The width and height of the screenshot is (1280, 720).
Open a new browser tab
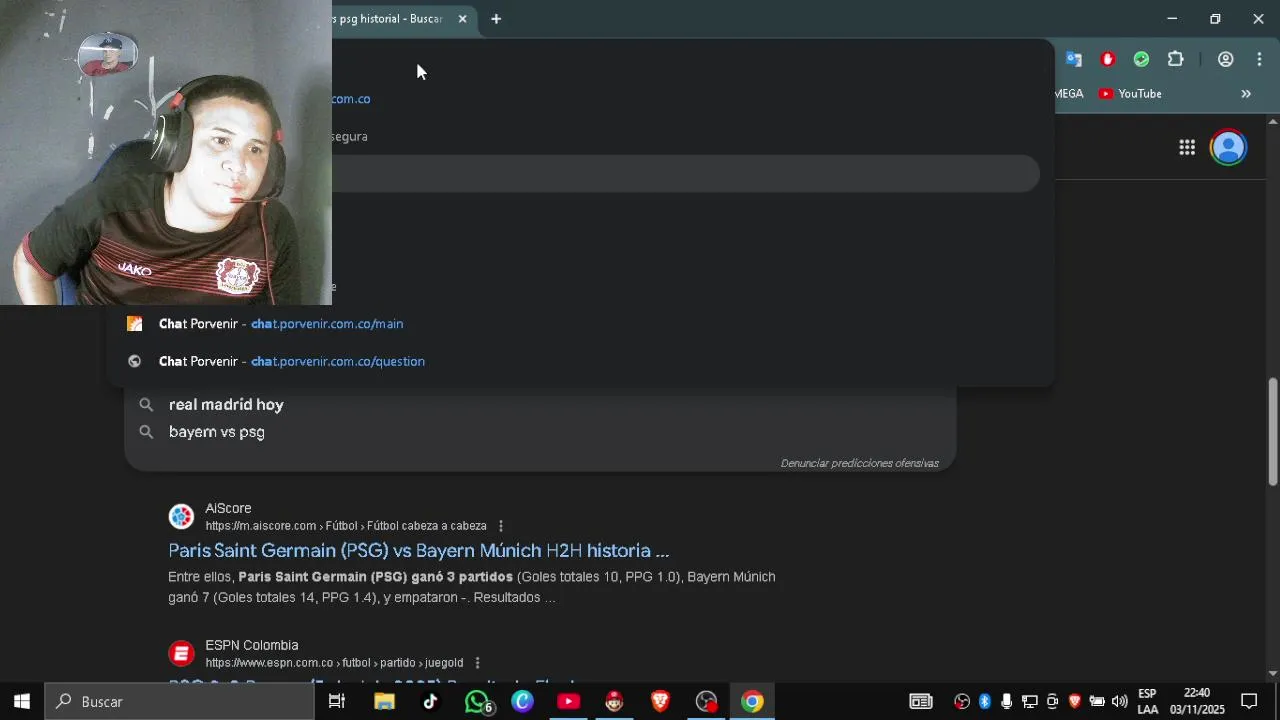pyautogui.click(x=496, y=19)
